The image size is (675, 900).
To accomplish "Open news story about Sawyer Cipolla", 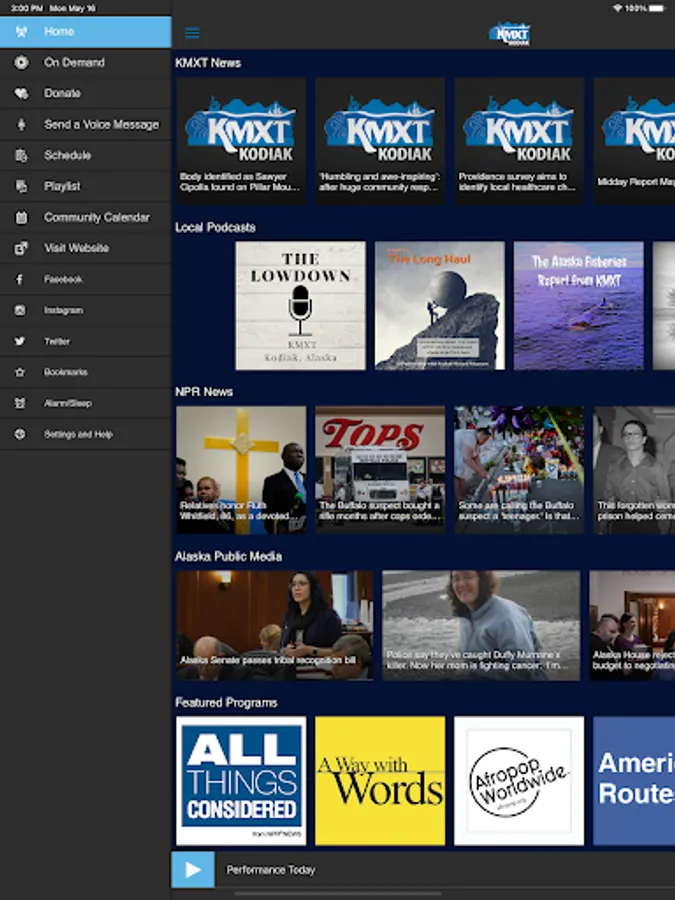I will click(241, 141).
